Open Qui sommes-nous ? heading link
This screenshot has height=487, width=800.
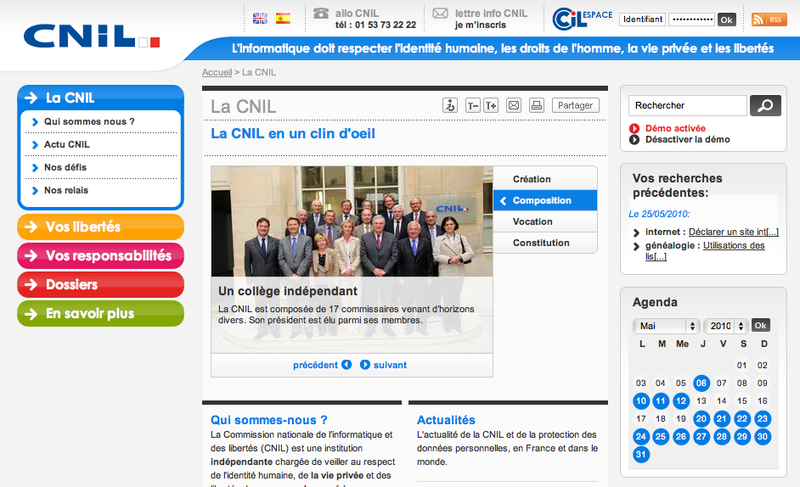[269, 420]
